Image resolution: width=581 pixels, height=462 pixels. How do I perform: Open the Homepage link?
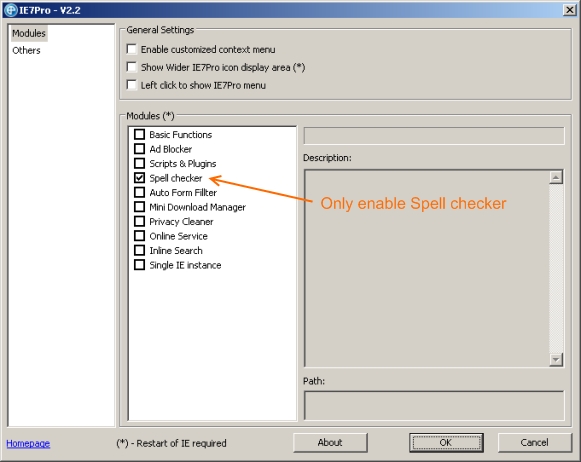28,443
